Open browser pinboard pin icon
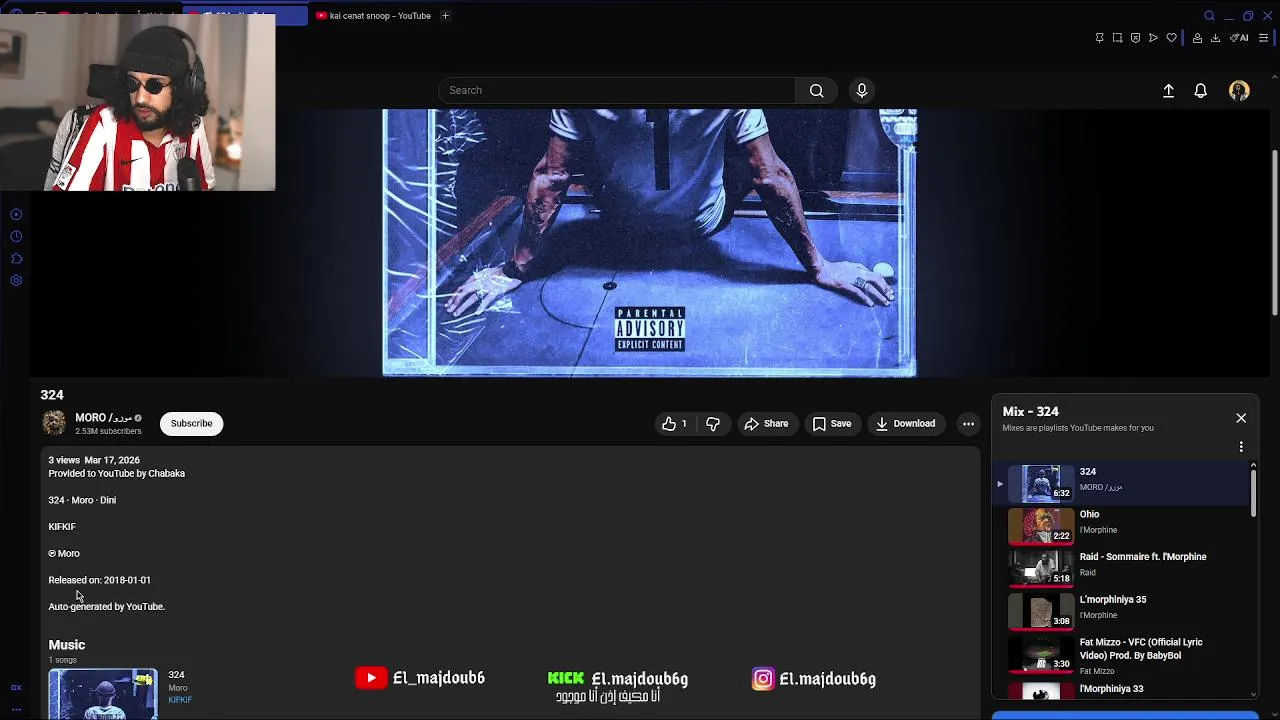The height and width of the screenshot is (720, 1280). coord(1099,38)
